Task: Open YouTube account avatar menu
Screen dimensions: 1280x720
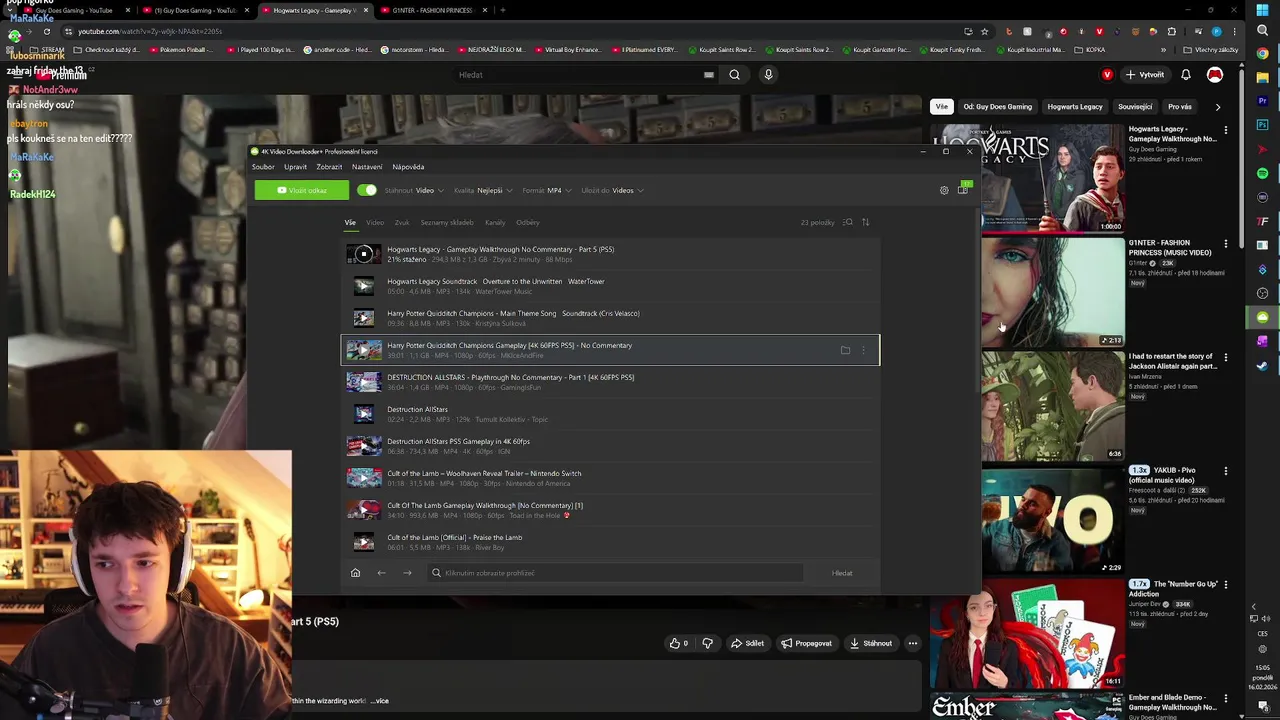Action: (x=1215, y=75)
